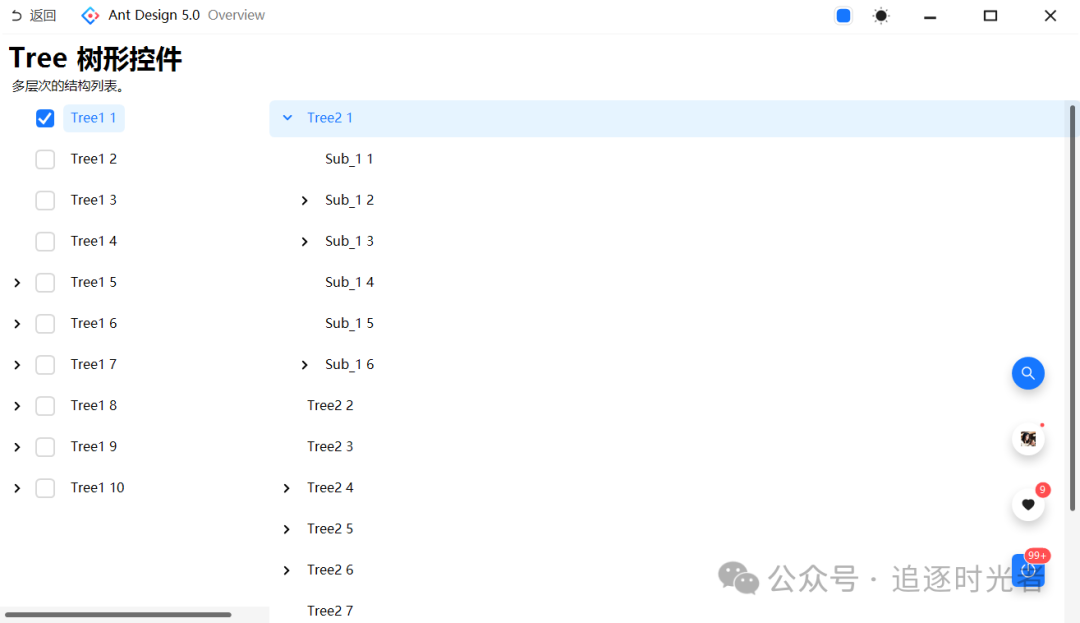Click the floating button with 99+ badge
Viewport: 1080px width, 623px height.
pos(1028,570)
